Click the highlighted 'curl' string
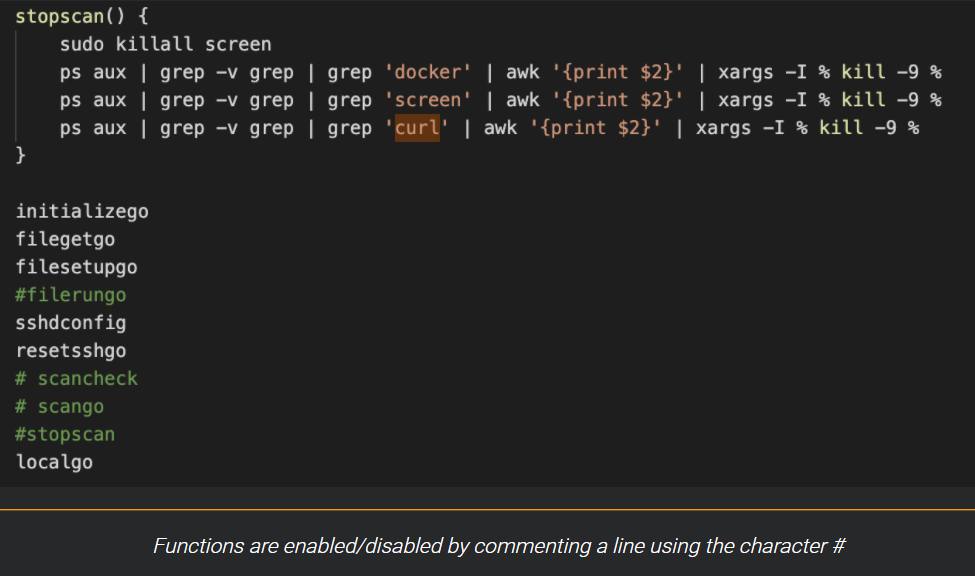This screenshot has height=576, width=975. click(x=417, y=128)
